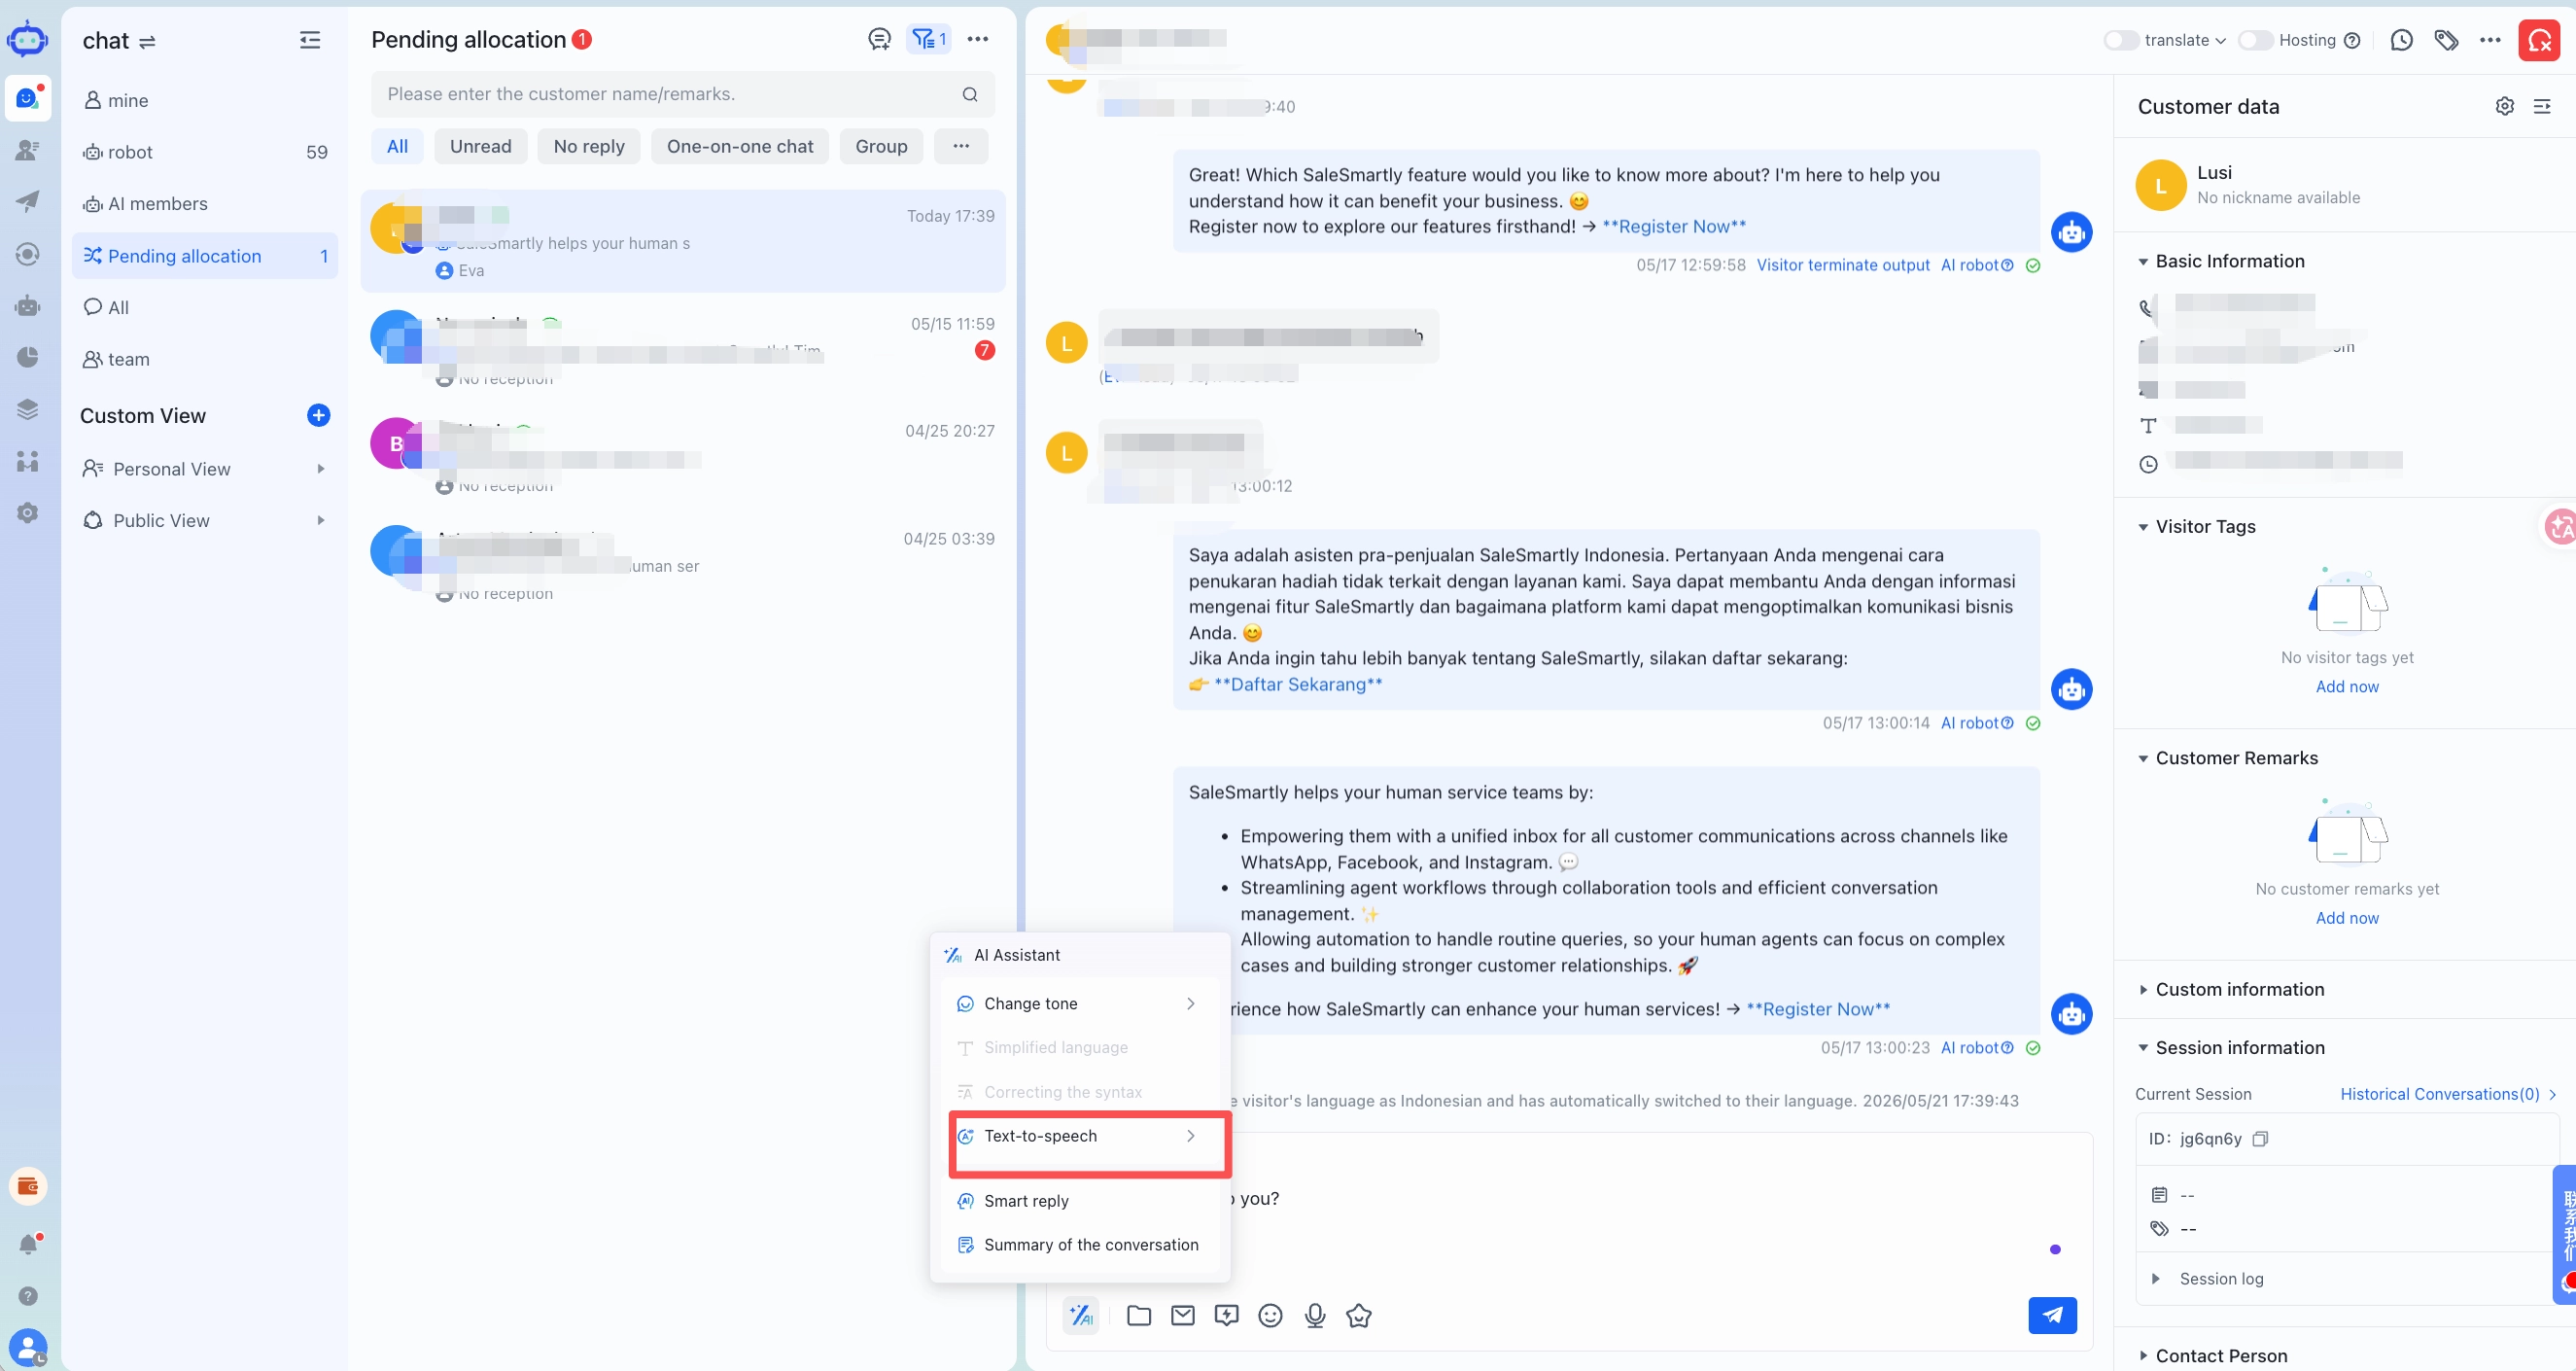Open the mine list in the chat sidebar
The width and height of the screenshot is (2576, 1371).
point(204,100)
